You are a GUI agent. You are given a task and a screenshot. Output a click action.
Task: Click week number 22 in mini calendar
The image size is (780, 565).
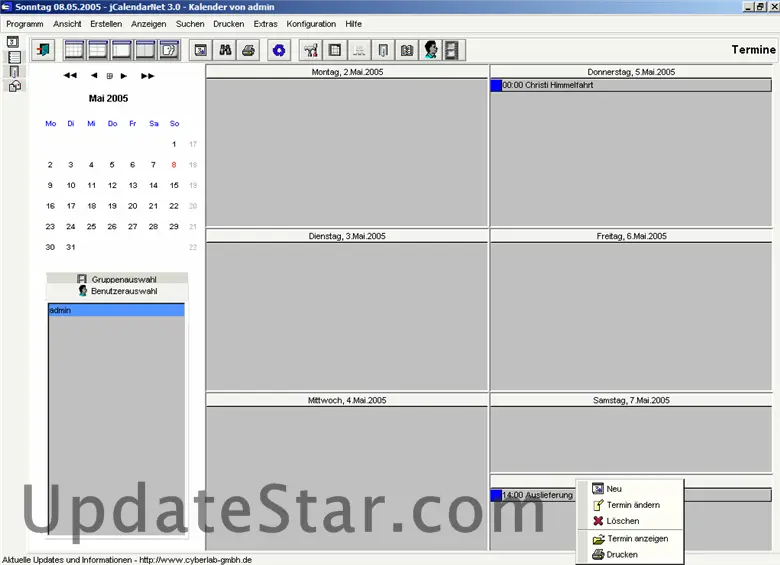193,247
